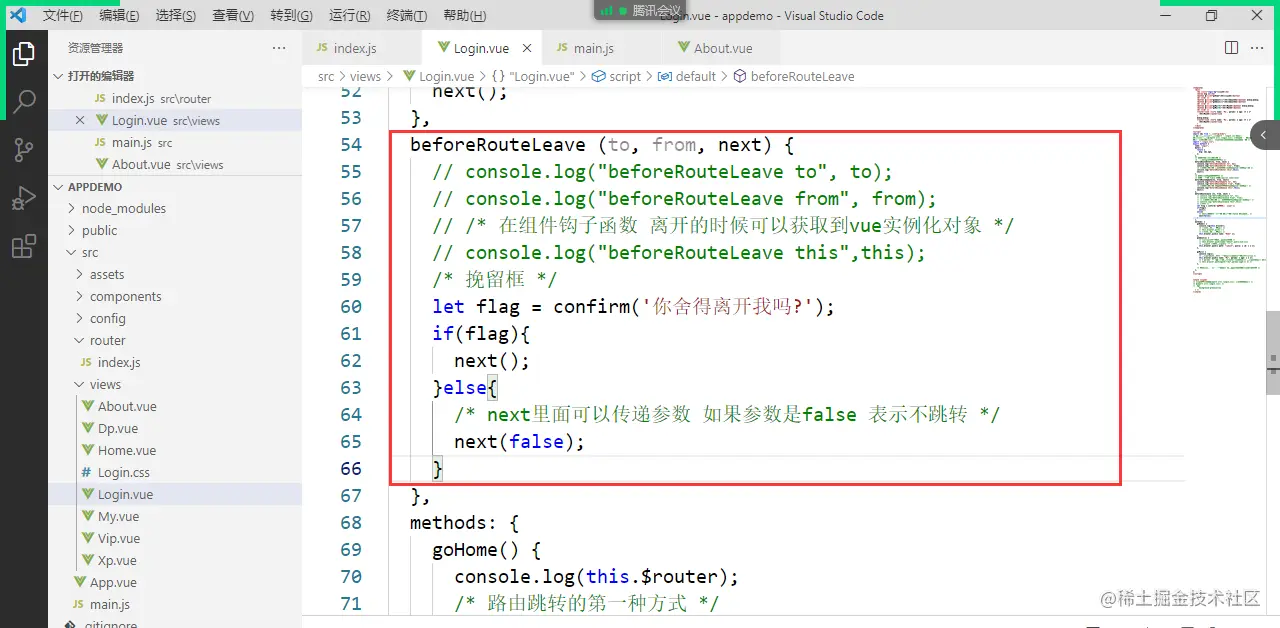Select the Search icon in activity bar
The width and height of the screenshot is (1280, 628).
click(25, 102)
